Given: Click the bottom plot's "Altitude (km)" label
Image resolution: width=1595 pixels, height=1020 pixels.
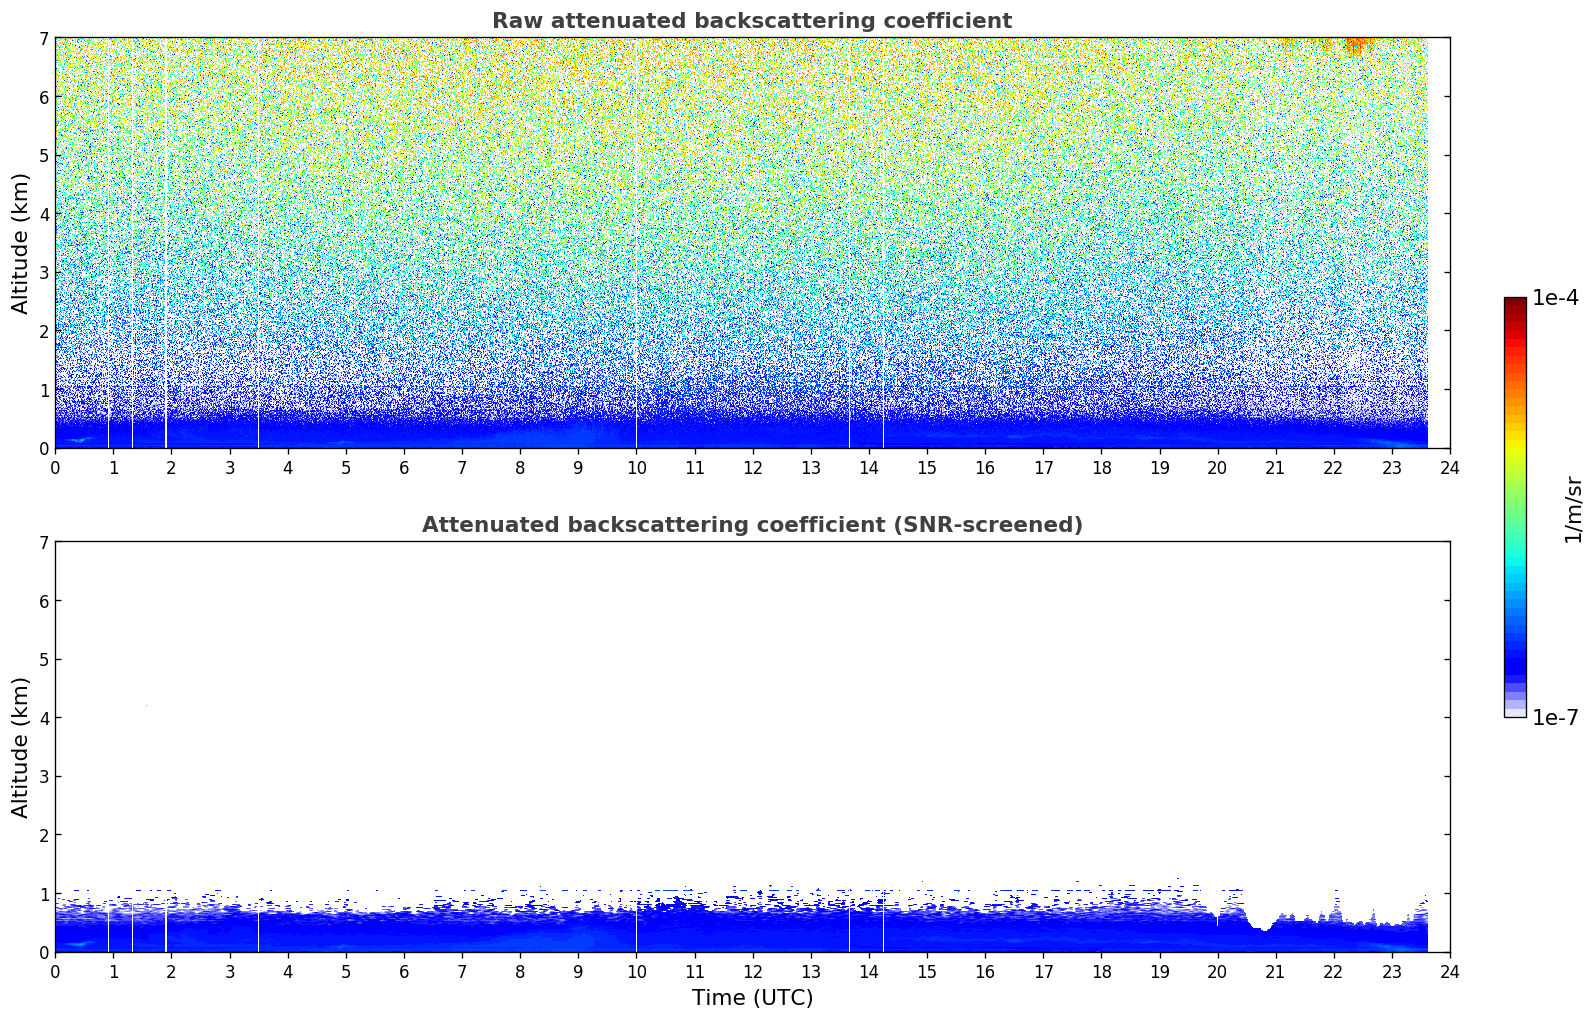Looking at the screenshot, I should click(21, 747).
